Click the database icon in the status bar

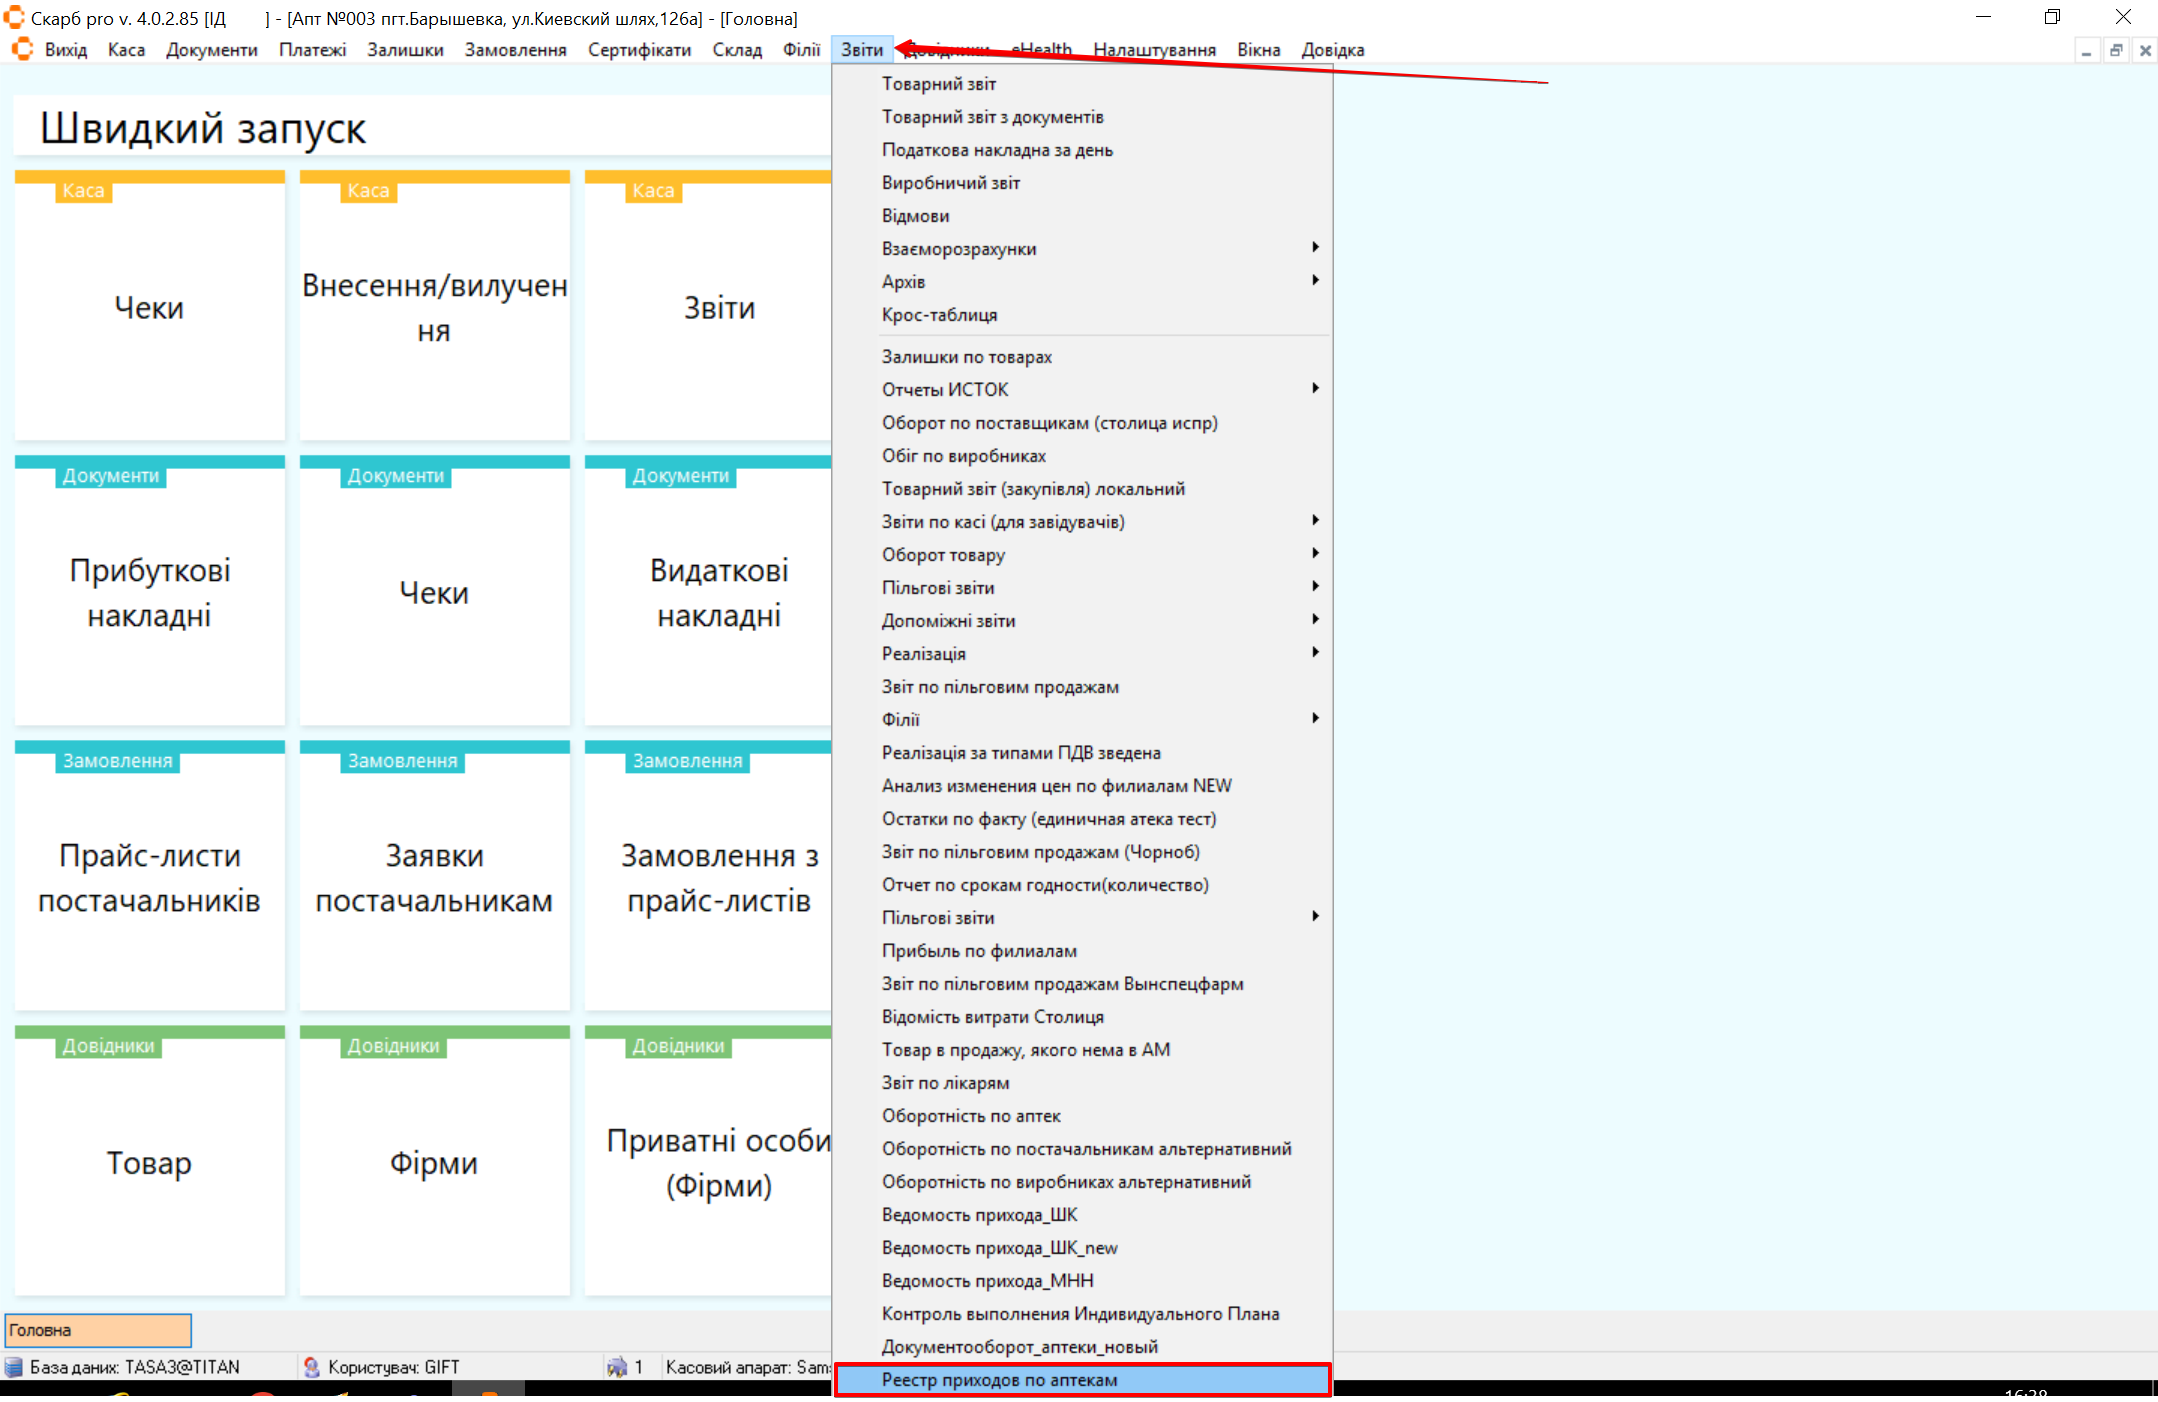click(14, 1367)
